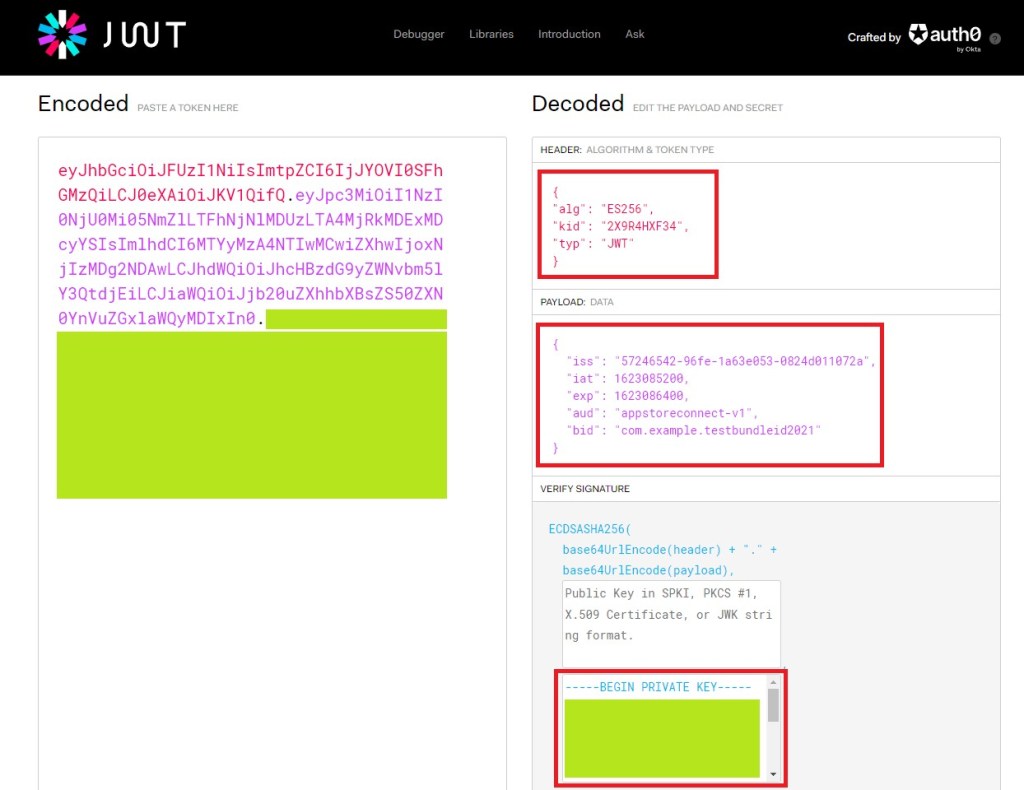
Task: Click the VERIFY SIGNATURE section label
Action: [585, 489]
